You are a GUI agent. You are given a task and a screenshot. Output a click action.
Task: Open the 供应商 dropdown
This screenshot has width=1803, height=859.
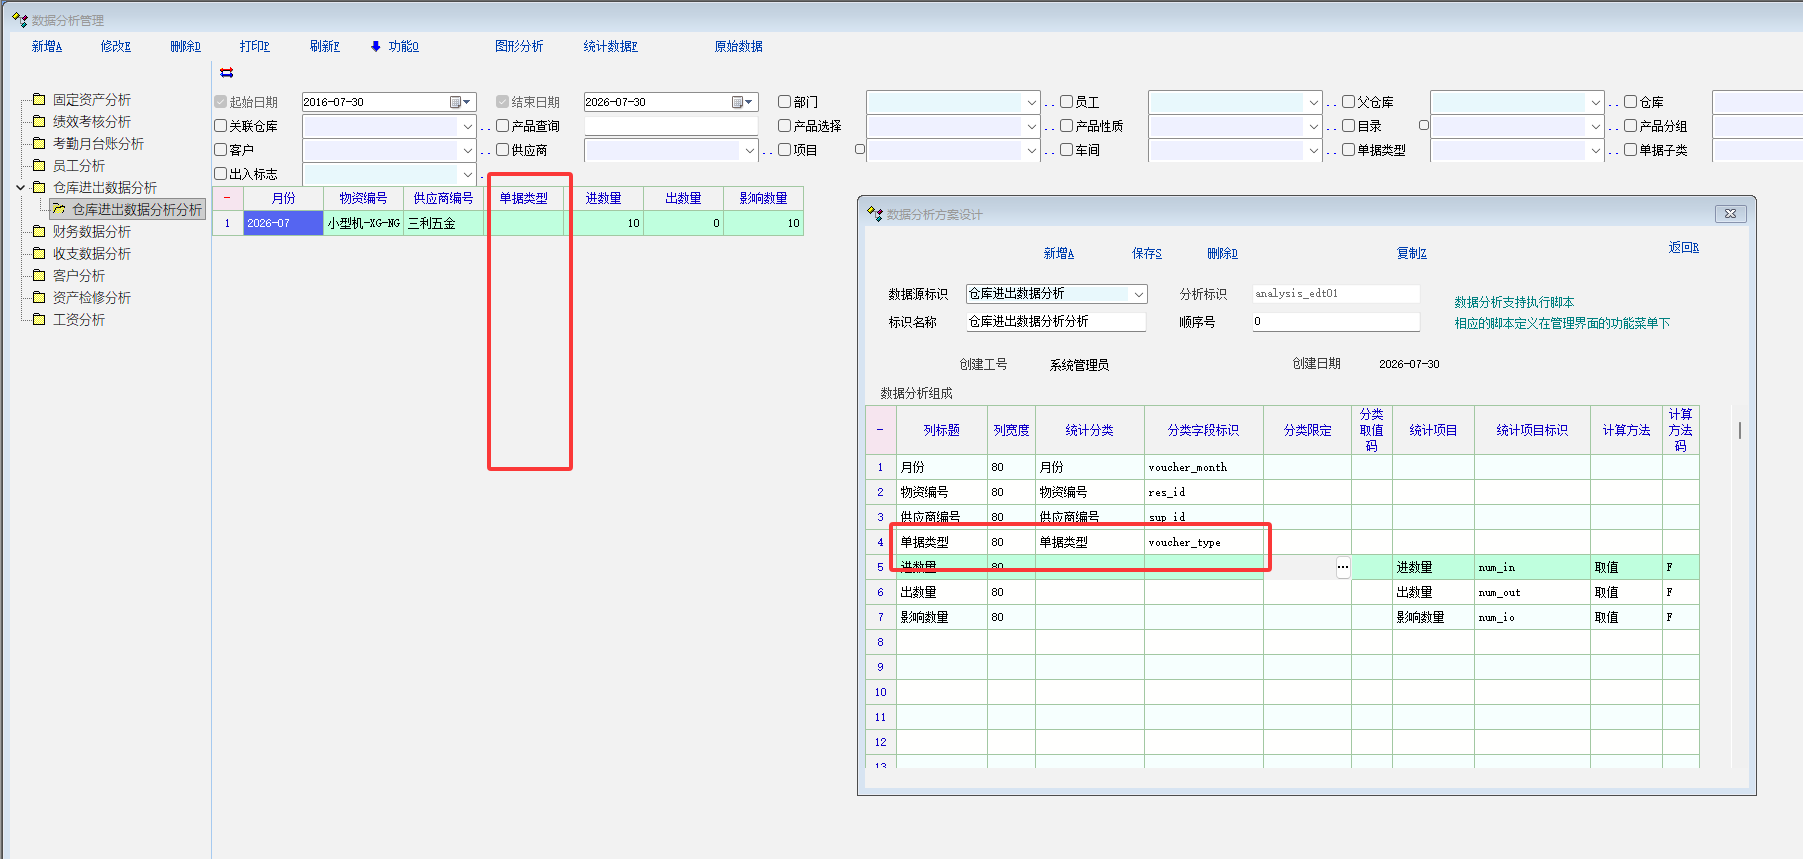click(x=749, y=150)
